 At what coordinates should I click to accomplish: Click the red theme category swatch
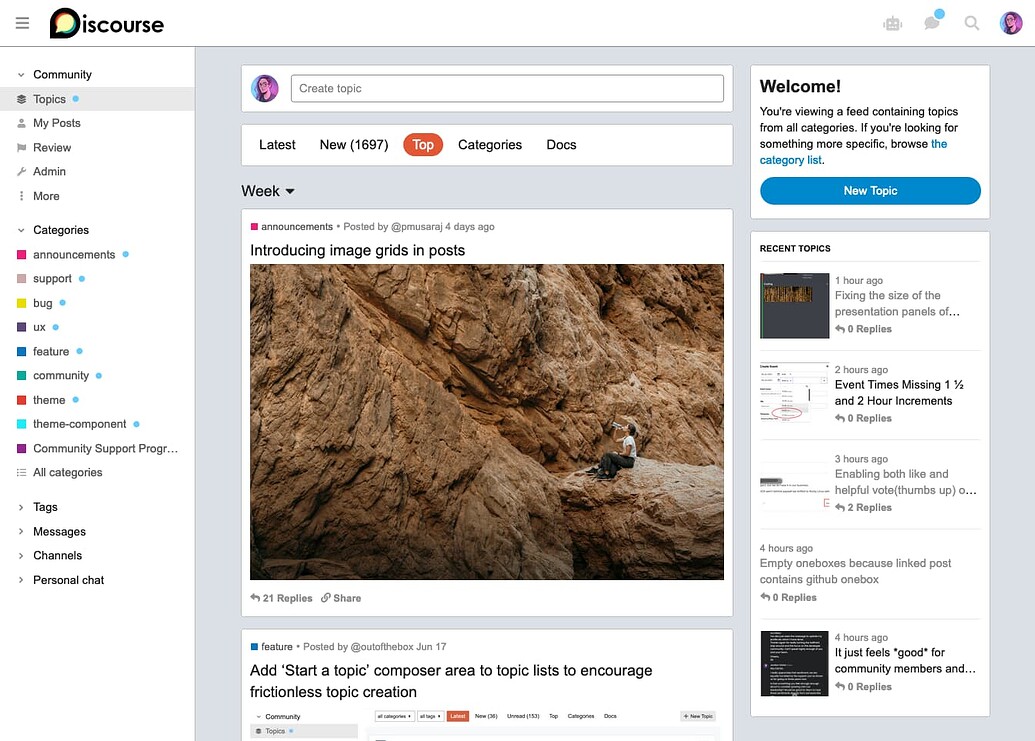22,400
